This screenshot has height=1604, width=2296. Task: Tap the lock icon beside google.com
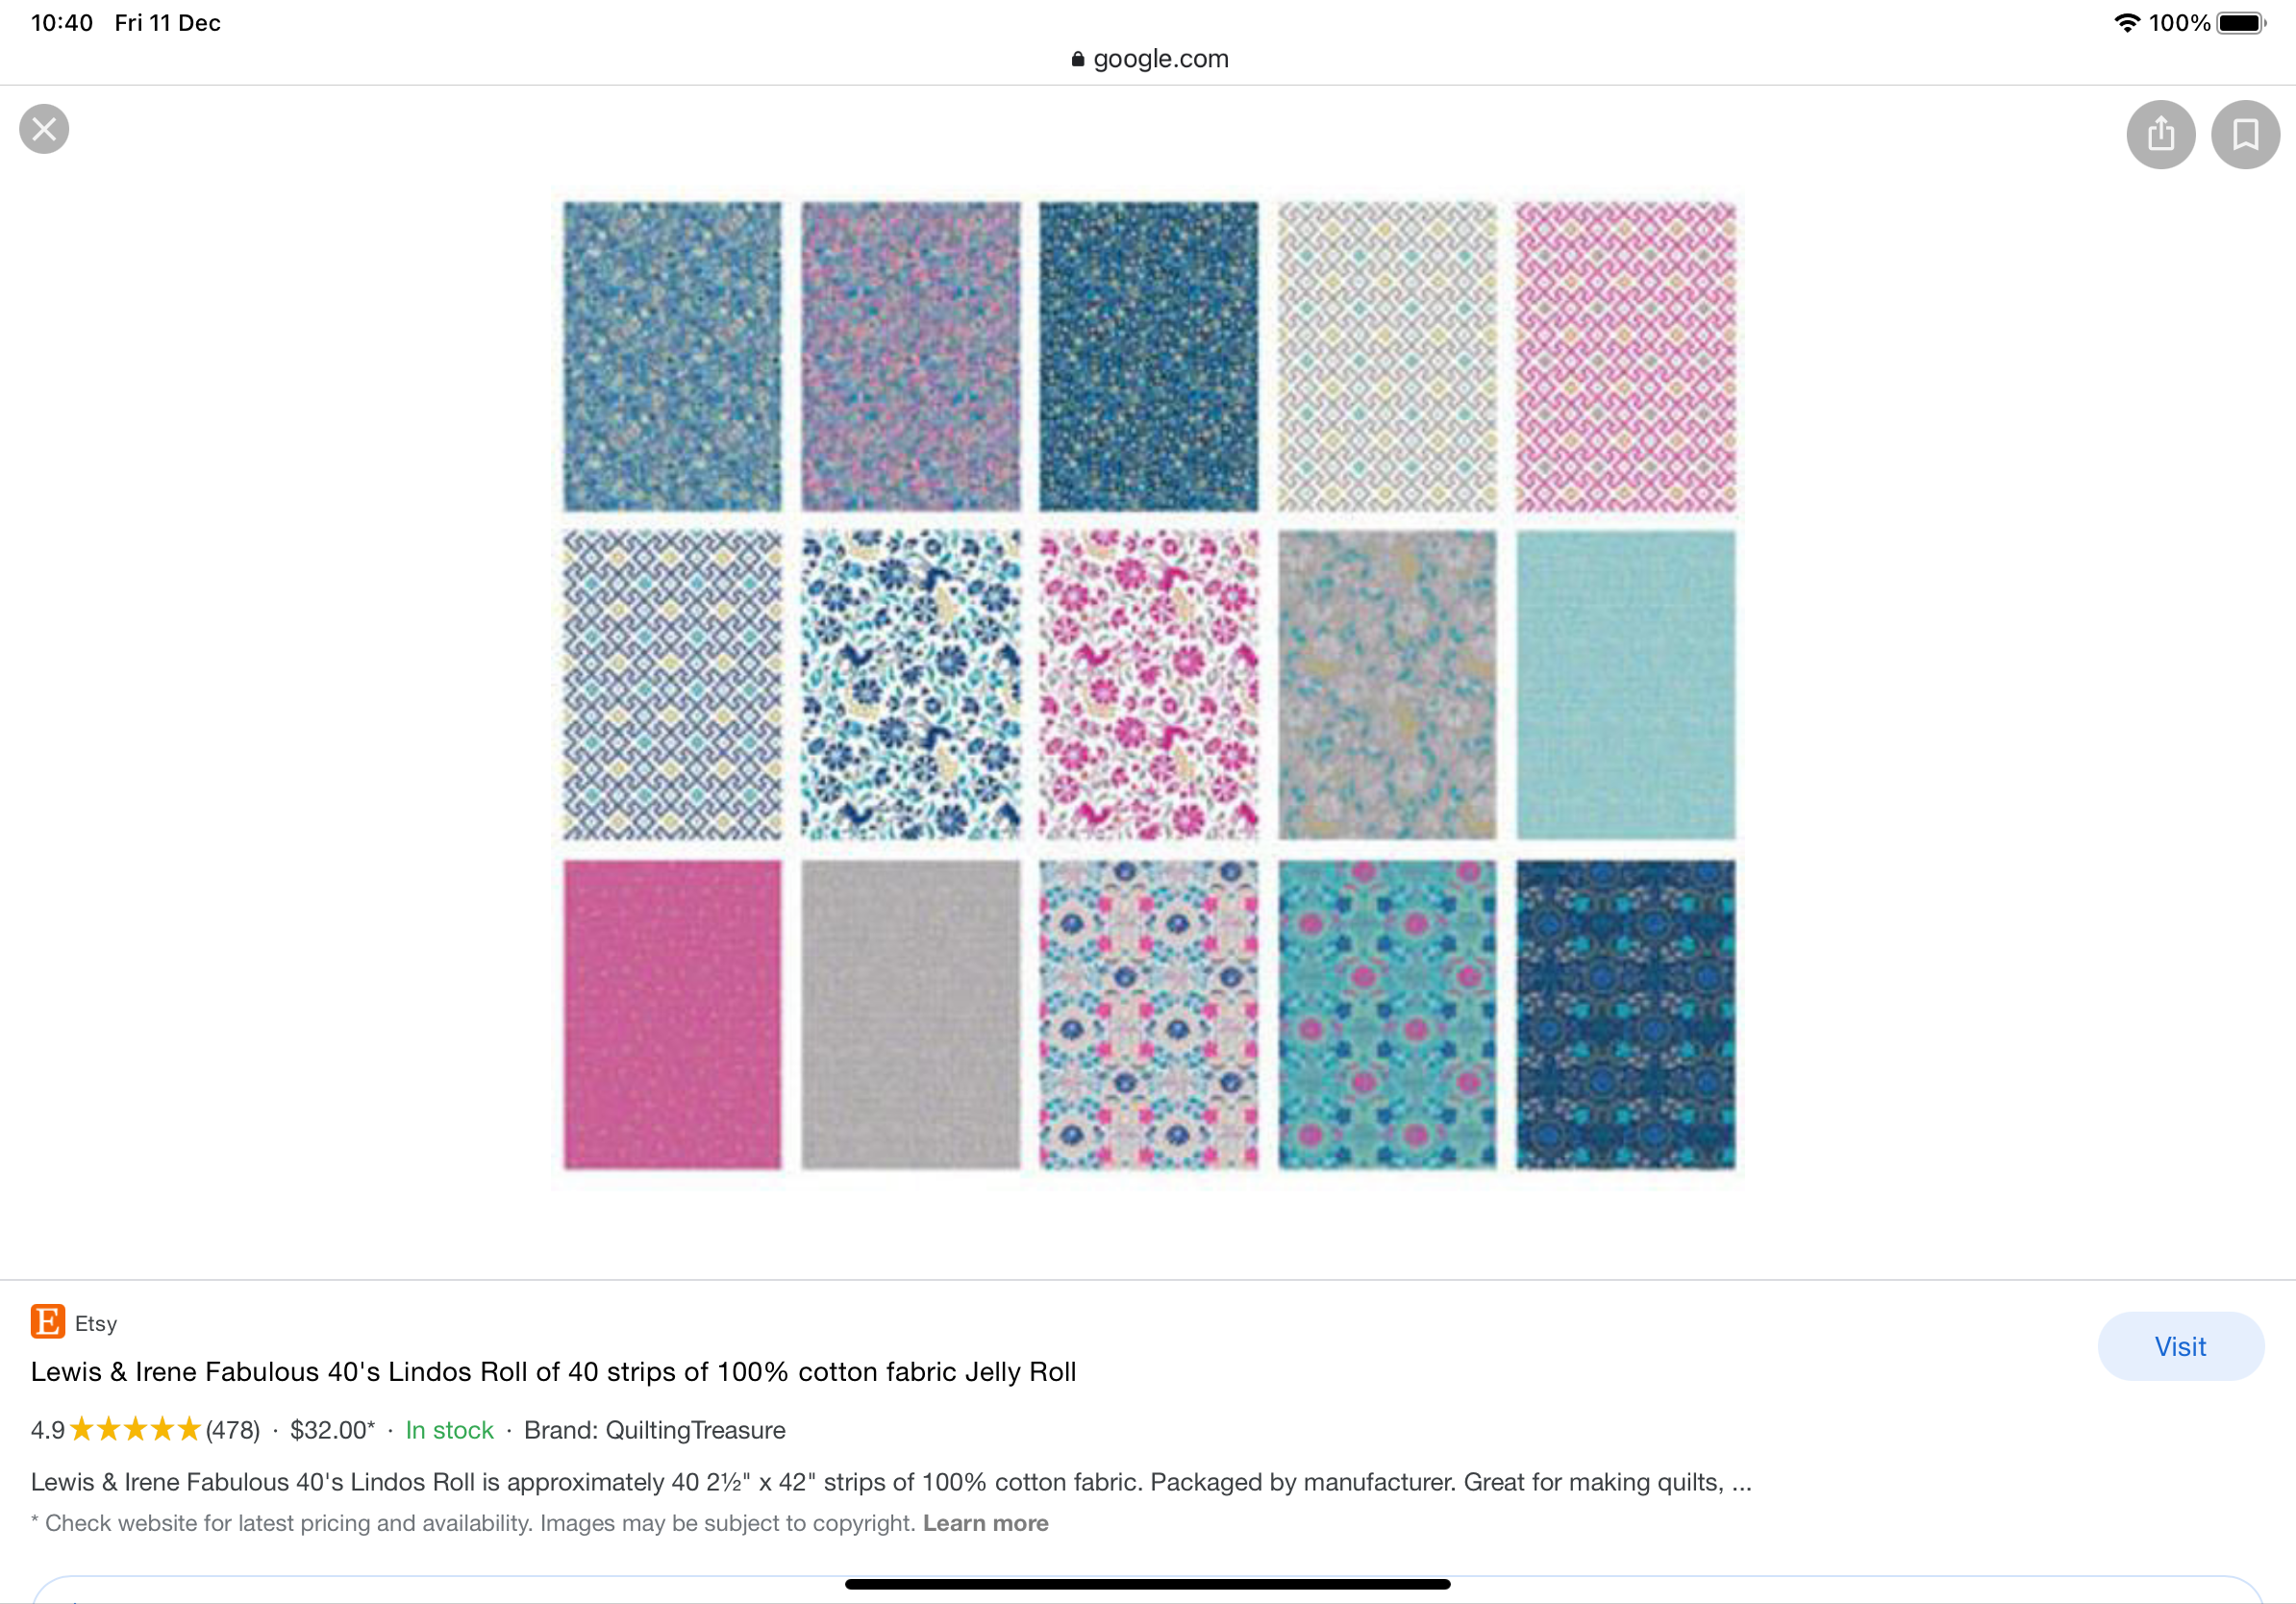[1077, 59]
